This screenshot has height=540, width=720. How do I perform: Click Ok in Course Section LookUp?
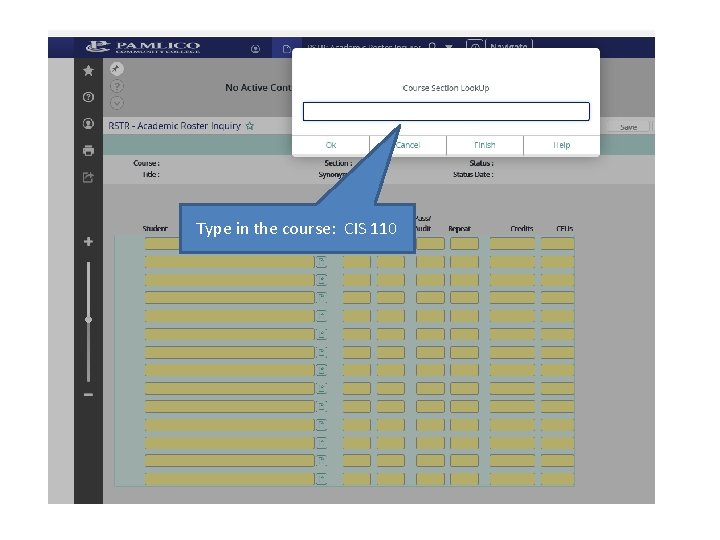point(331,145)
